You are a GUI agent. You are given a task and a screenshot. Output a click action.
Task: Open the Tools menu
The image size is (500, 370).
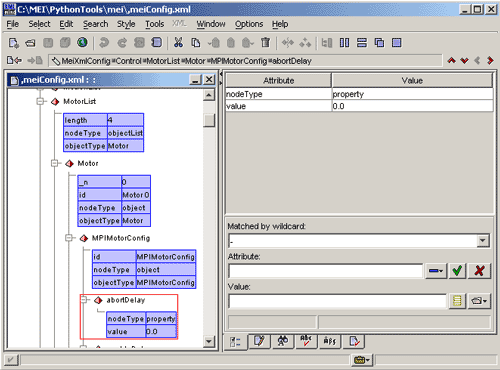pos(155,24)
